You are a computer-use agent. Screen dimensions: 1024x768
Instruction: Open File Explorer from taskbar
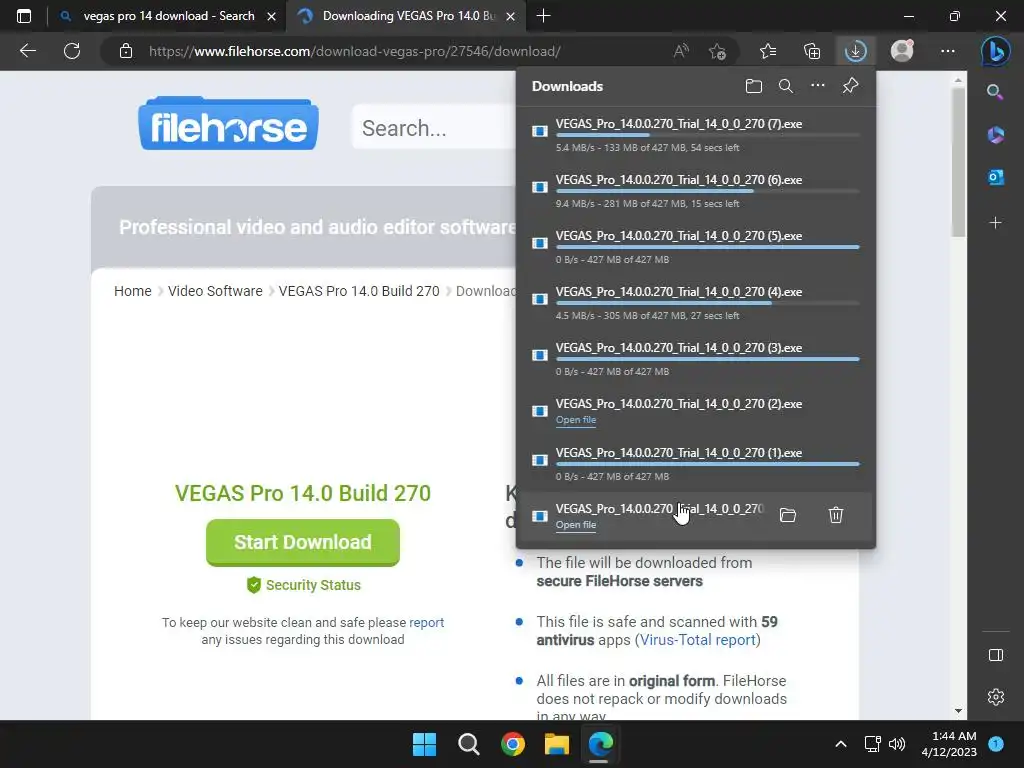pos(557,744)
